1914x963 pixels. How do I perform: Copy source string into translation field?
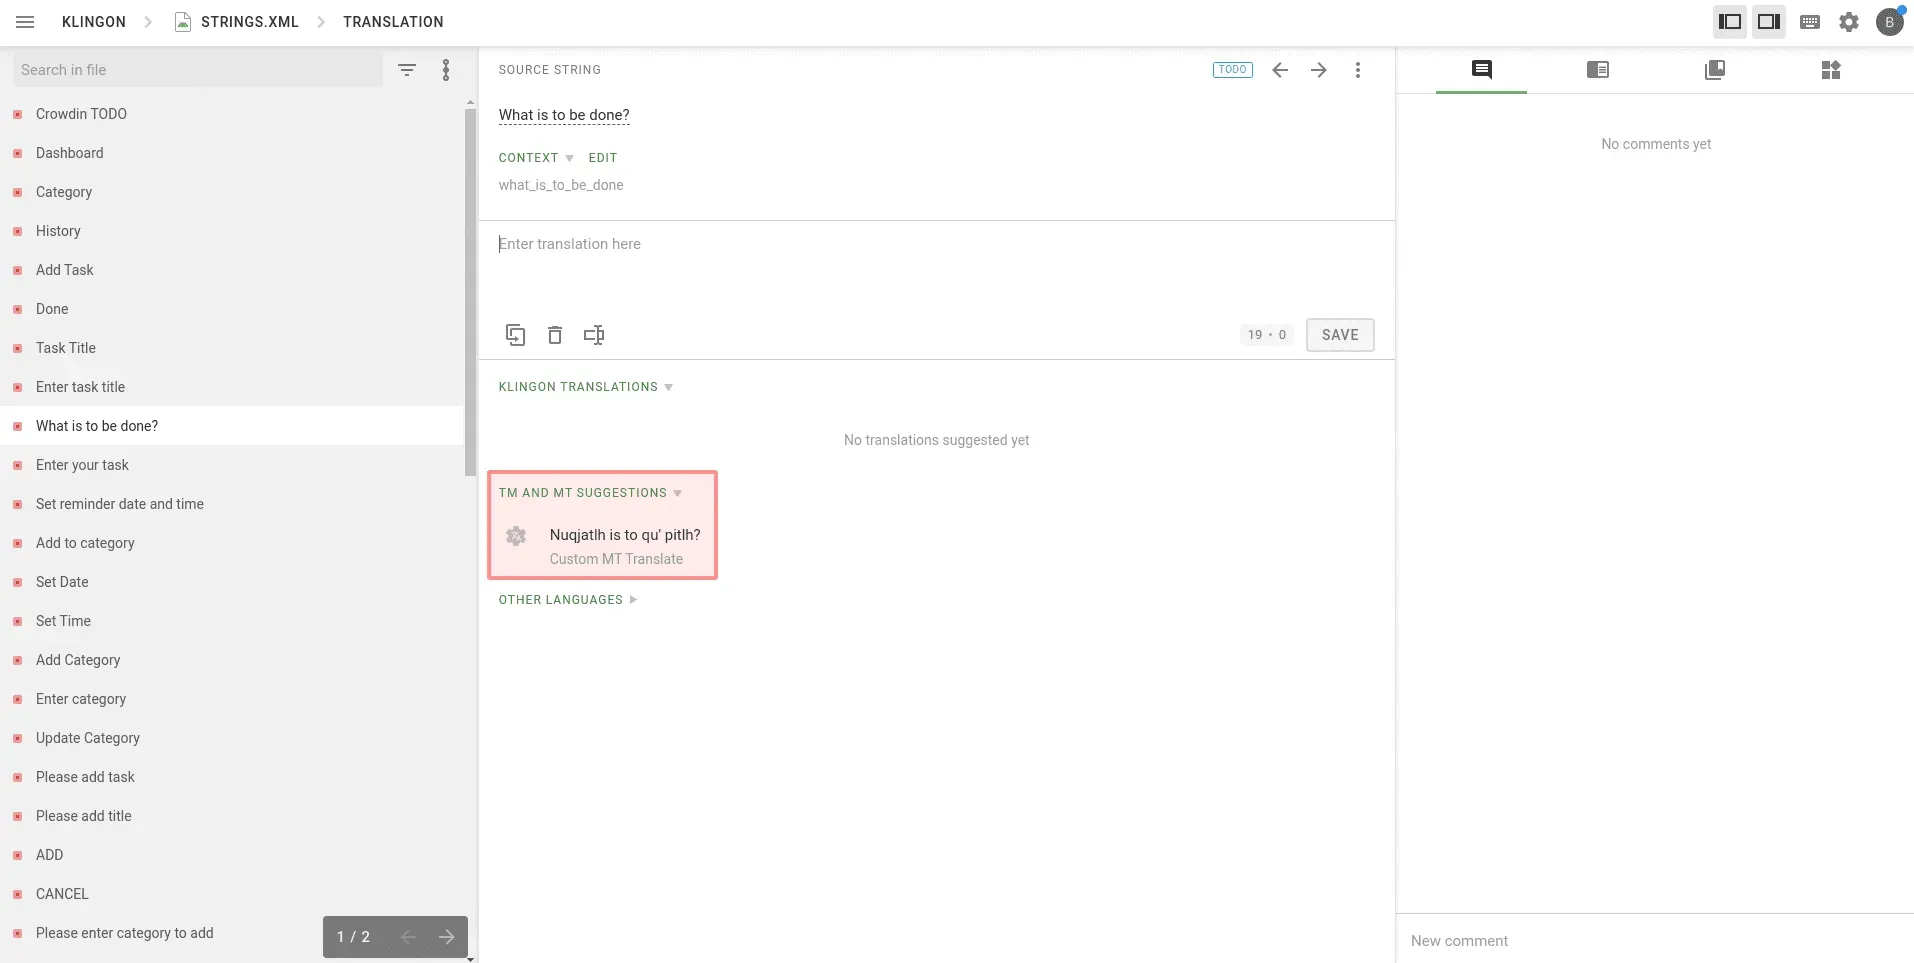point(515,334)
